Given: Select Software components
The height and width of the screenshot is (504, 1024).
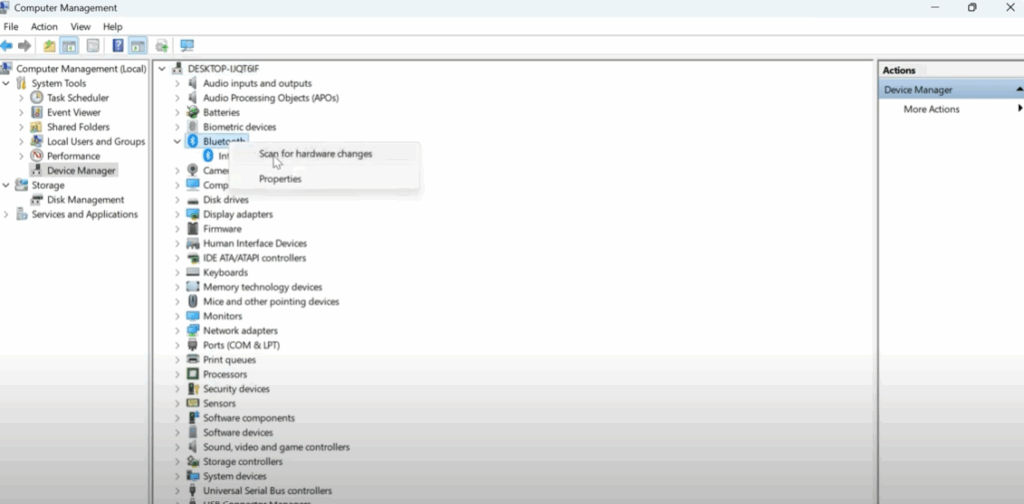Looking at the screenshot, I should point(248,418).
